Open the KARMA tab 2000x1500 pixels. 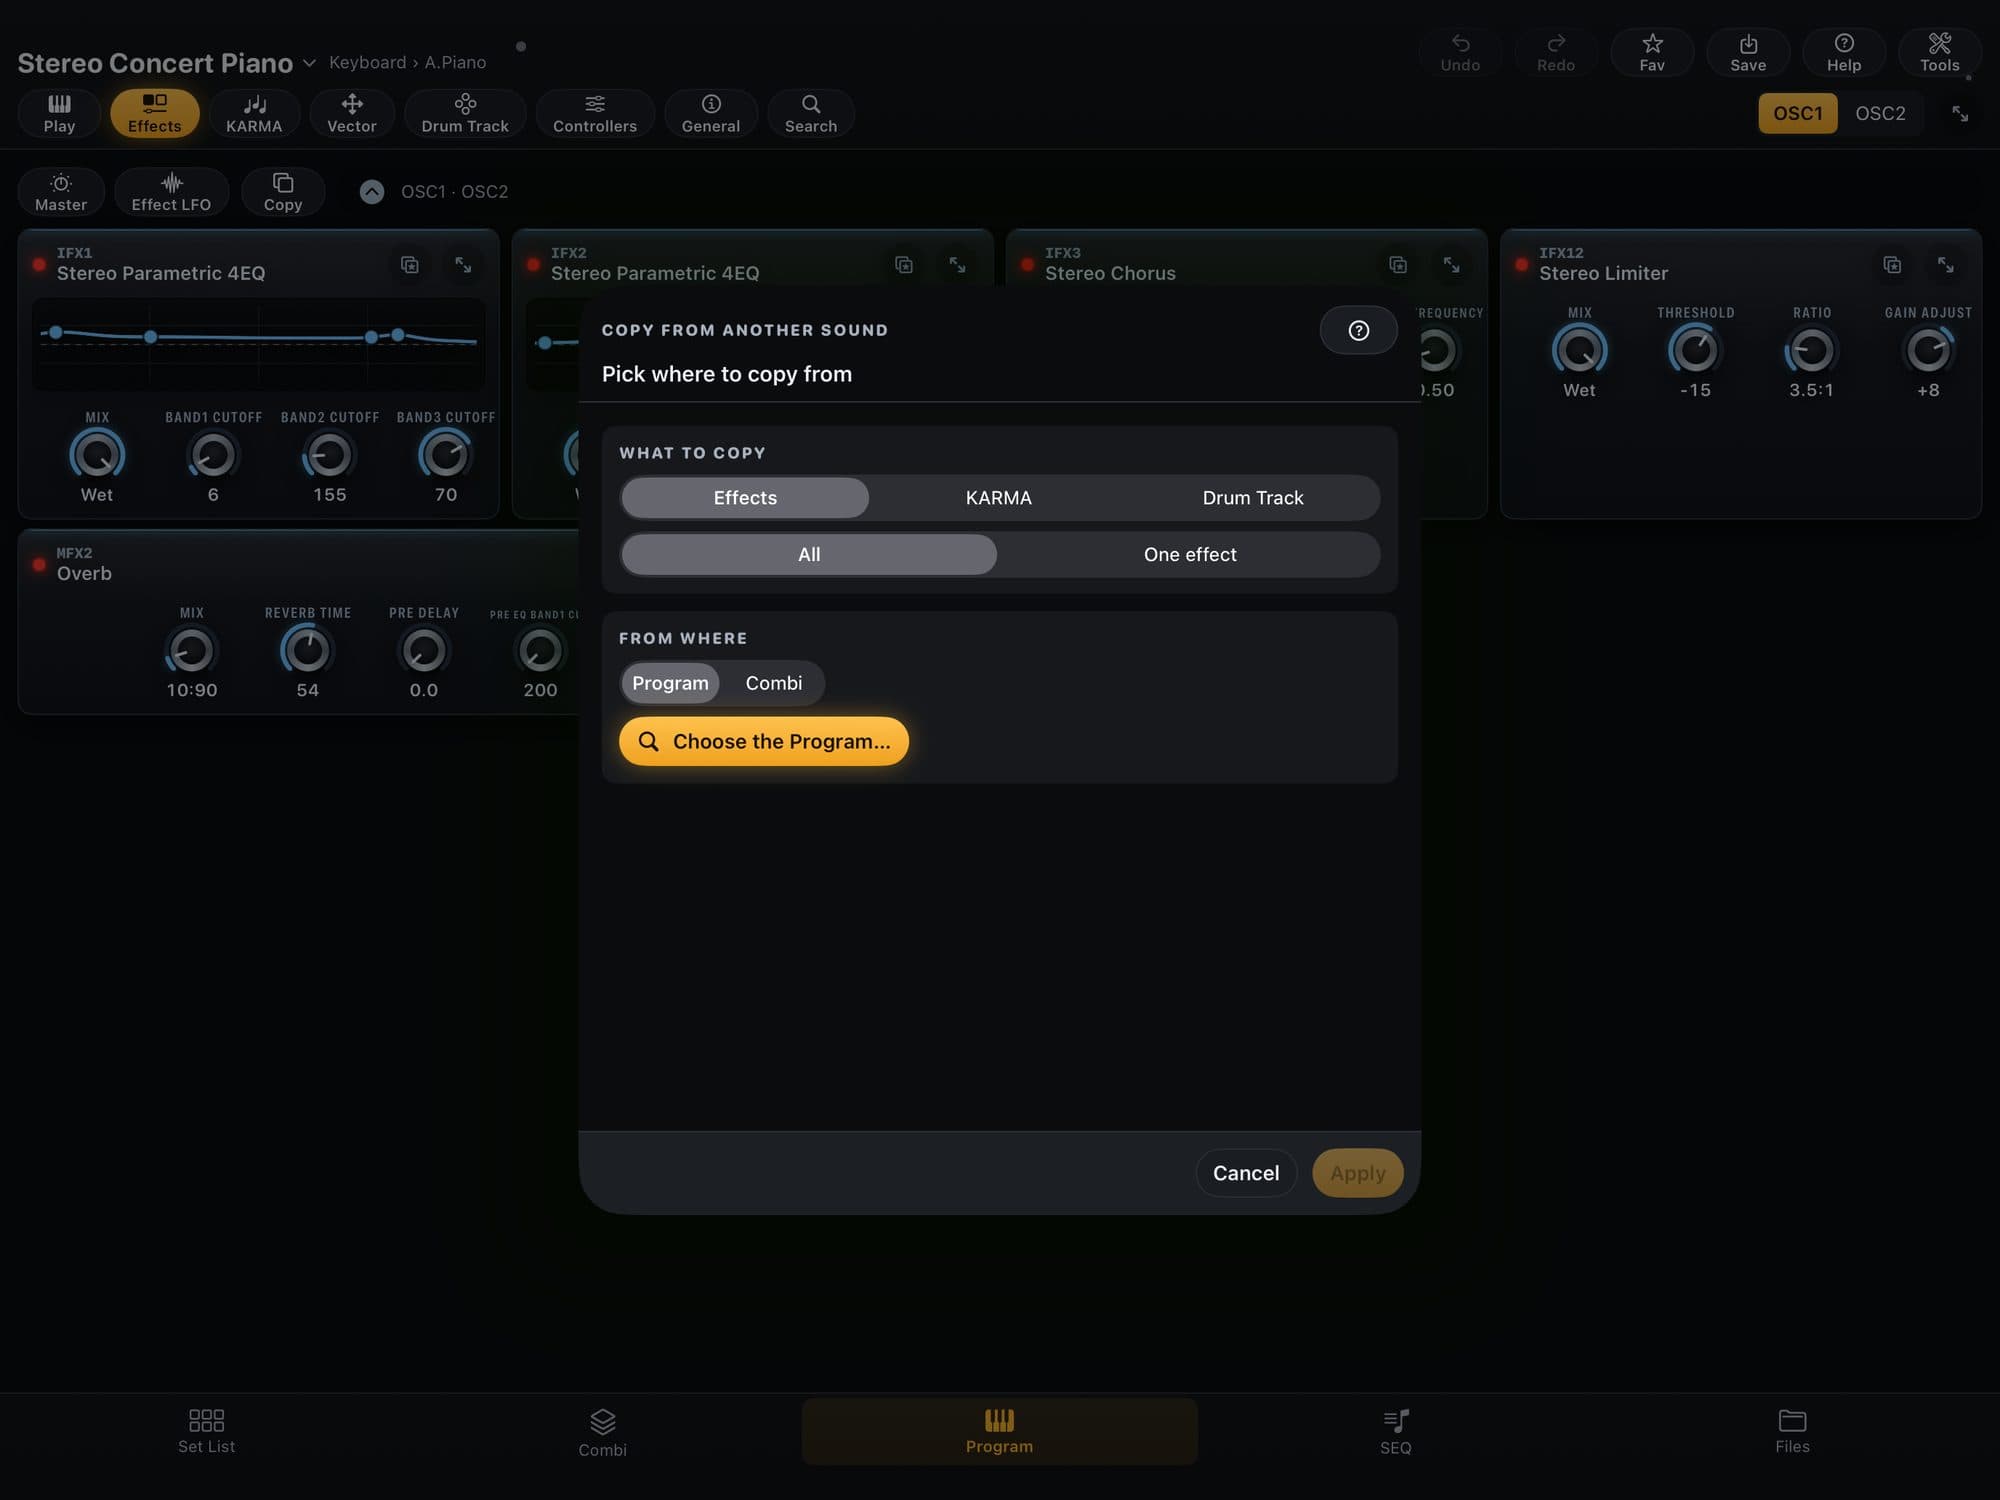[x=254, y=113]
